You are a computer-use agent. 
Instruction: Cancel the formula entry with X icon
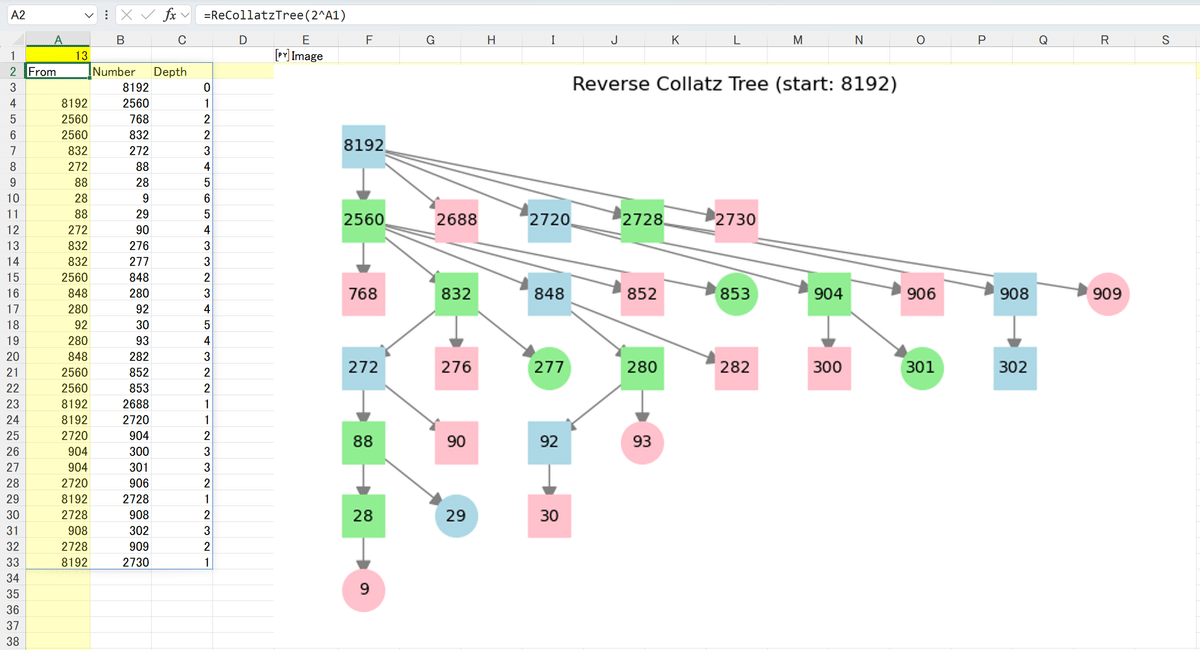(x=128, y=14)
